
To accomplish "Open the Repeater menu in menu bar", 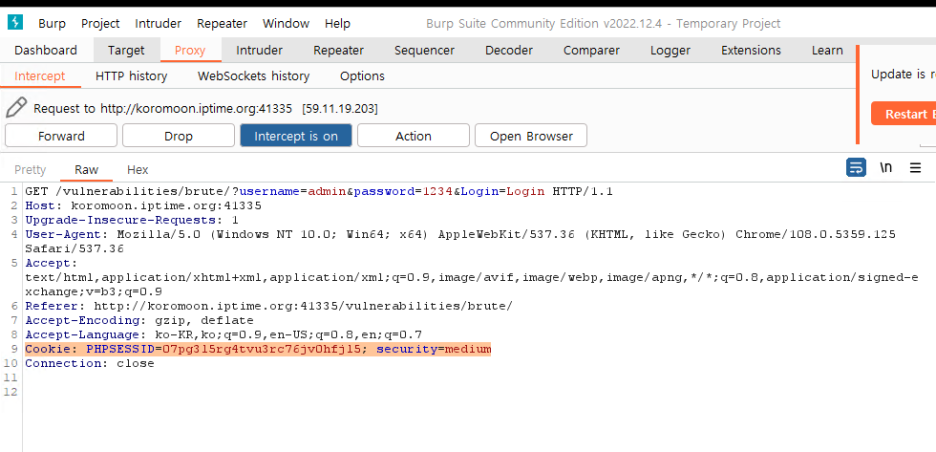I will tap(222, 24).
